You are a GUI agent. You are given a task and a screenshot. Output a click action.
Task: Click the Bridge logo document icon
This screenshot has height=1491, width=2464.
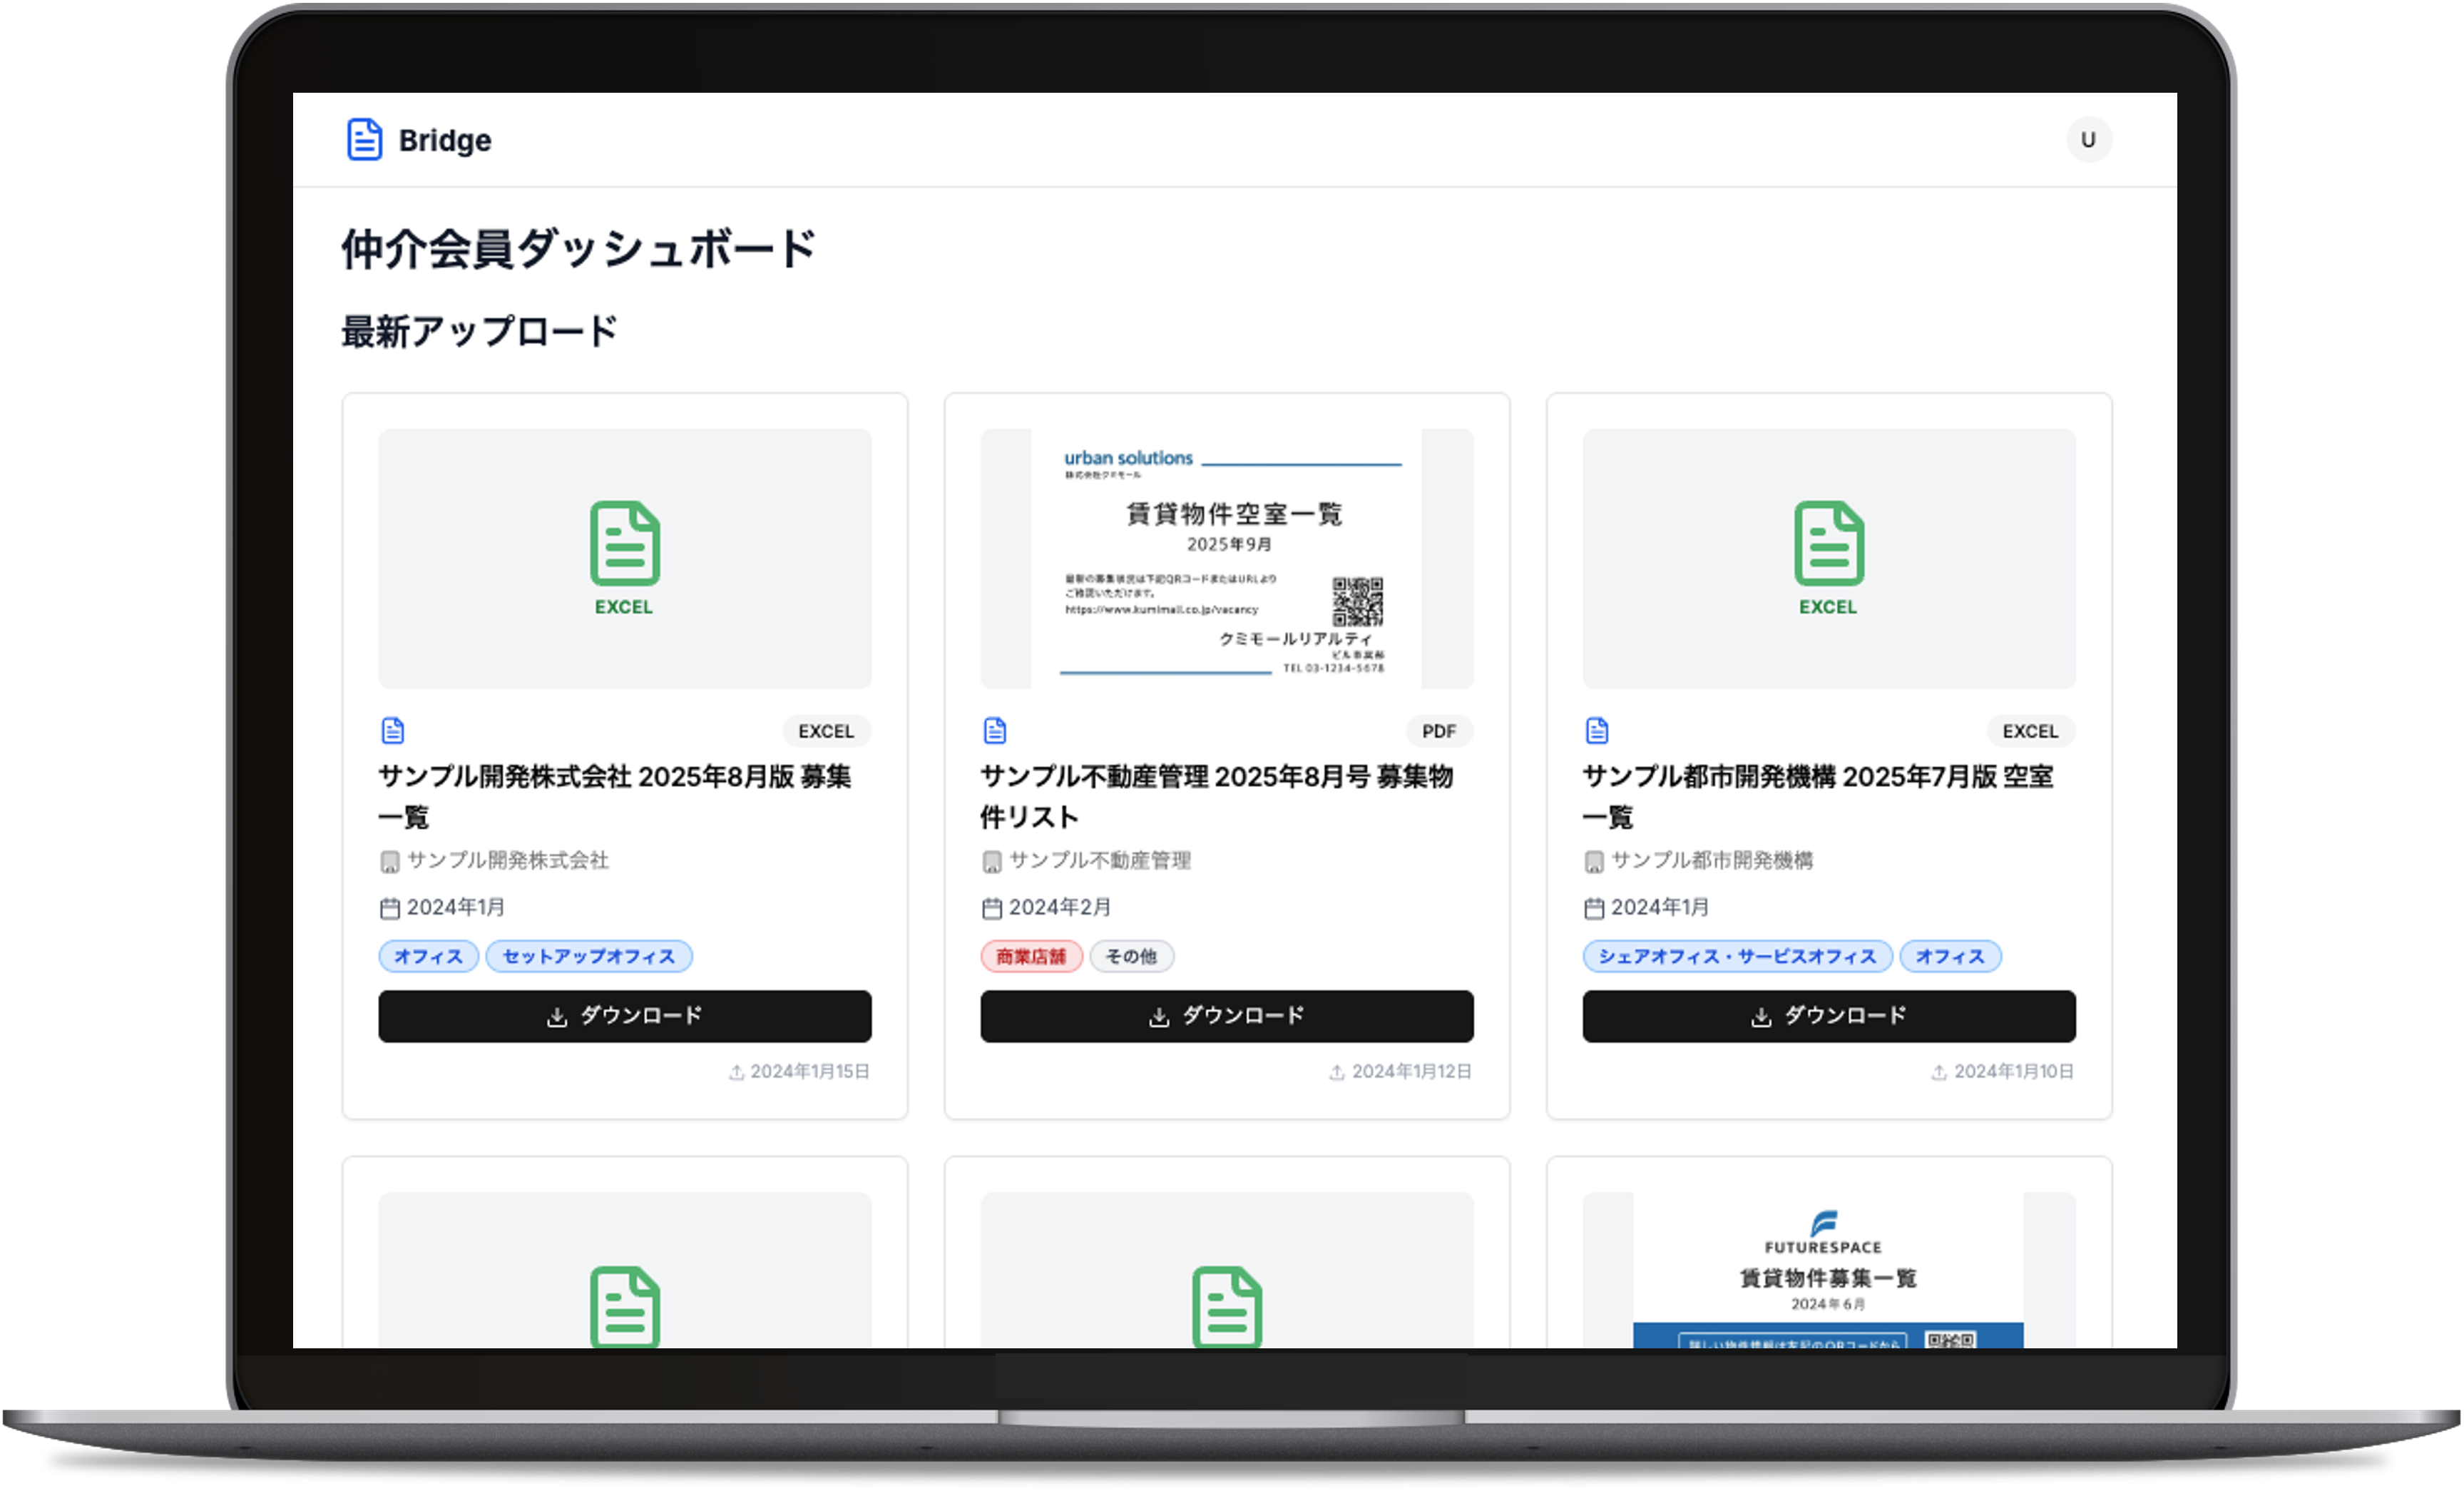pyautogui.click(x=364, y=140)
